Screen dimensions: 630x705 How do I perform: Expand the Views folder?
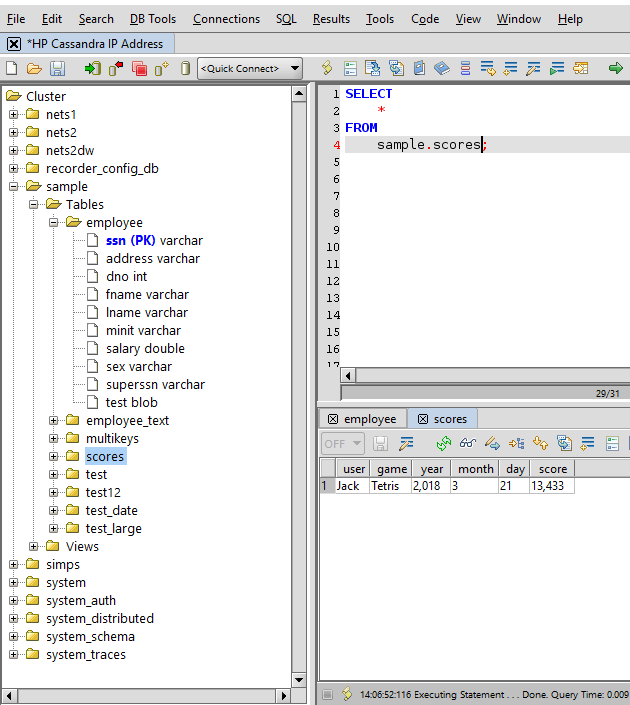pos(34,546)
